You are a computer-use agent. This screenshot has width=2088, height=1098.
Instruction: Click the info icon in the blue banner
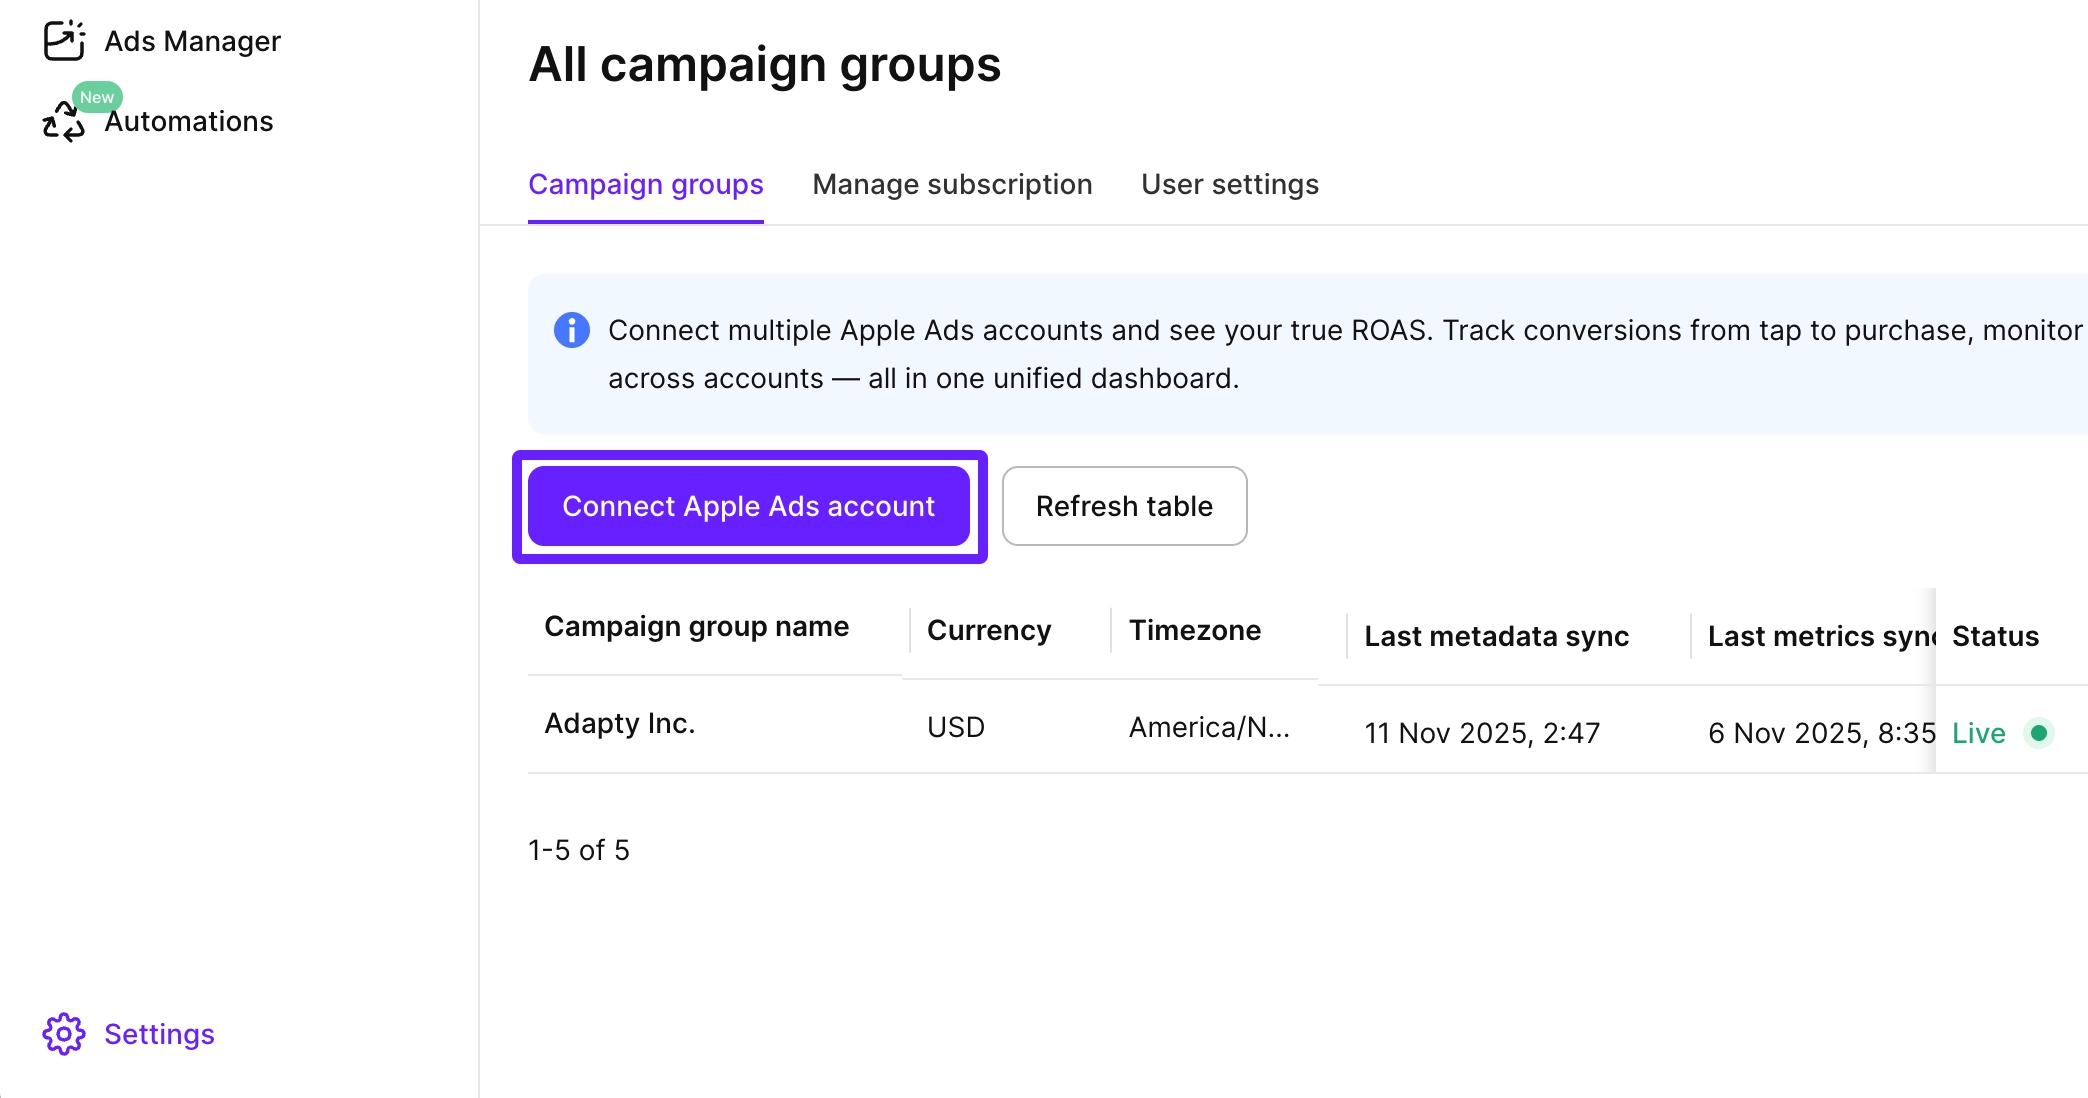pos(571,330)
